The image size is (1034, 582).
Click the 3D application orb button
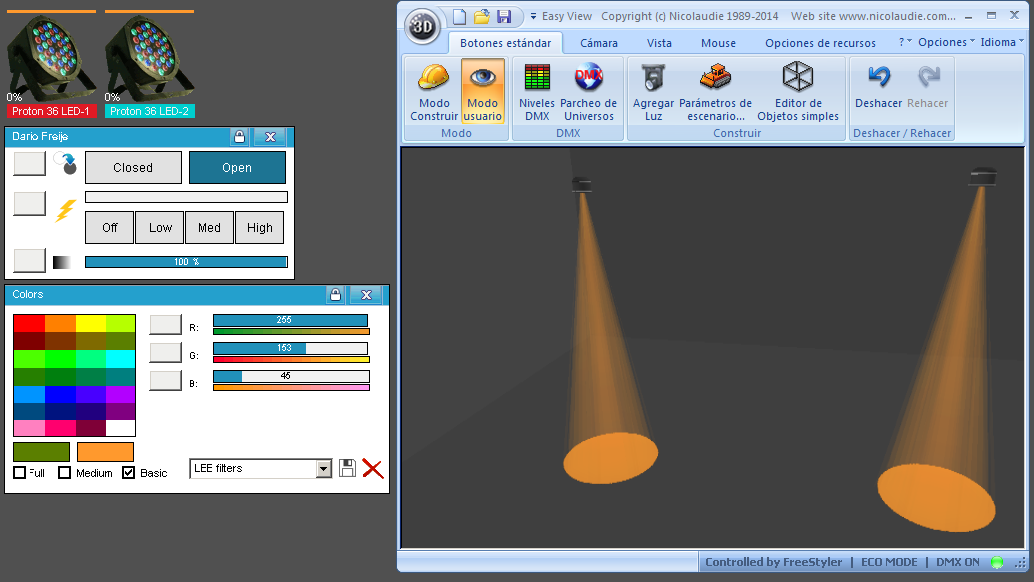click(422, 26)
